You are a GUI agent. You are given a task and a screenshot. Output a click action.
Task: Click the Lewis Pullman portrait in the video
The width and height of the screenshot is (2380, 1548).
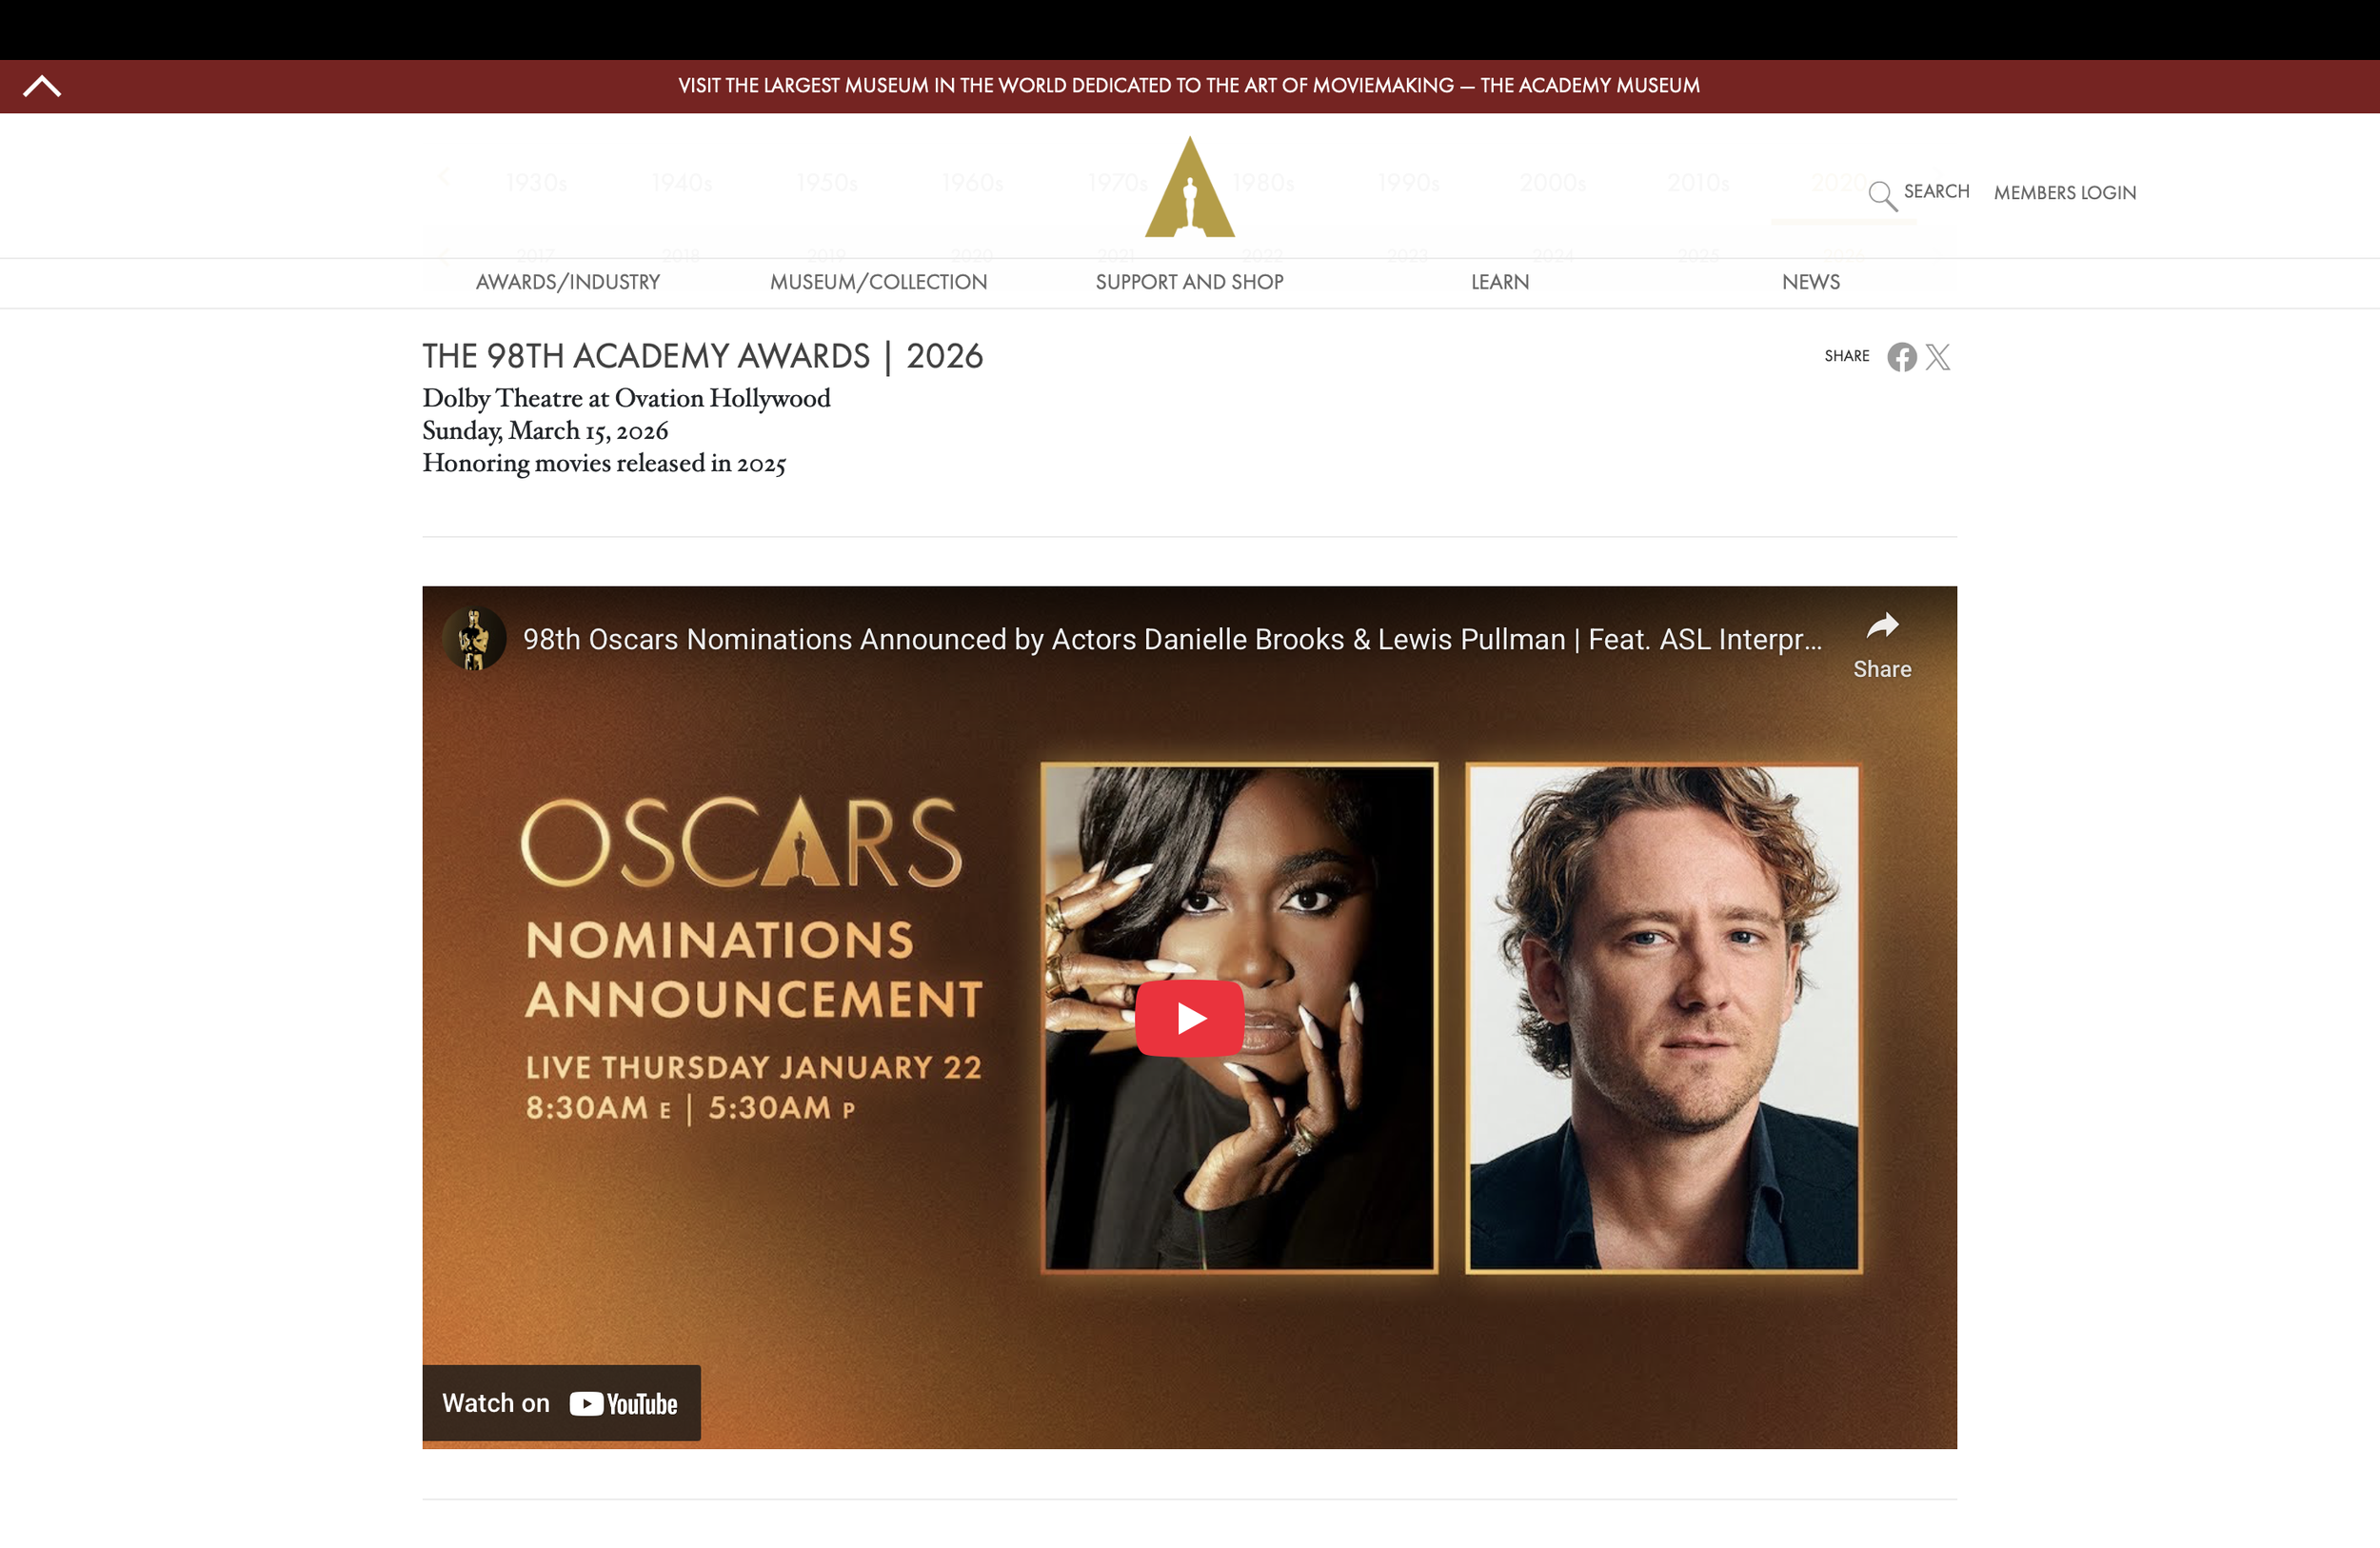tap(1663, 1018)
